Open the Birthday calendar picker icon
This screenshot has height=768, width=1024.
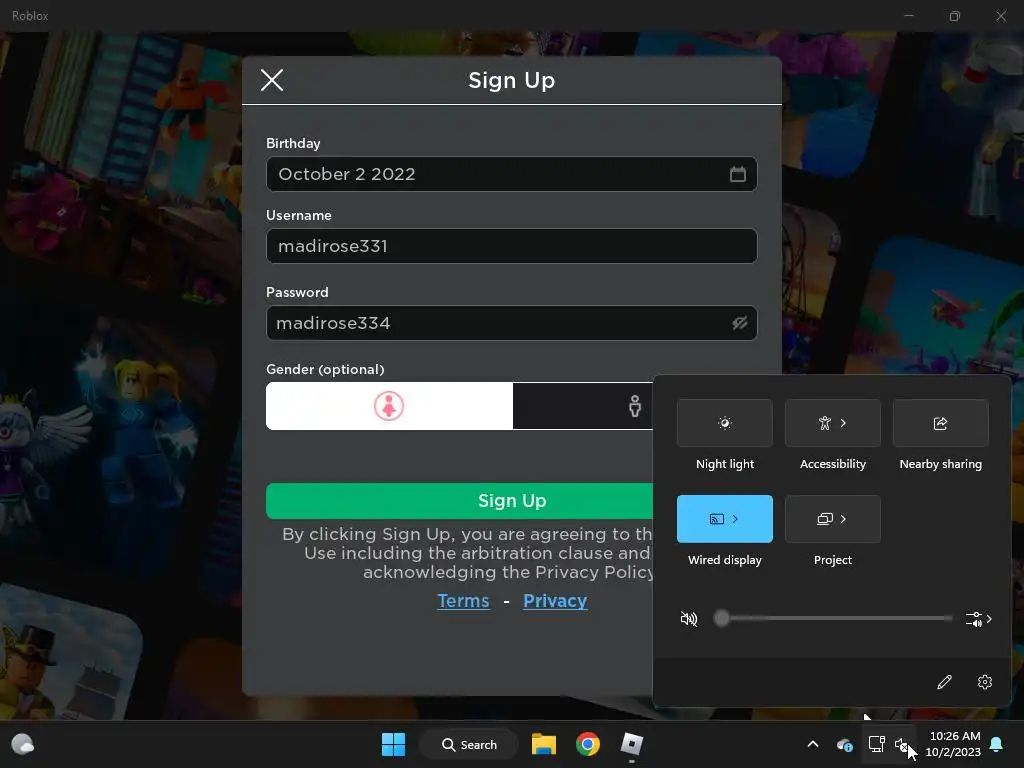click(737, 174)
